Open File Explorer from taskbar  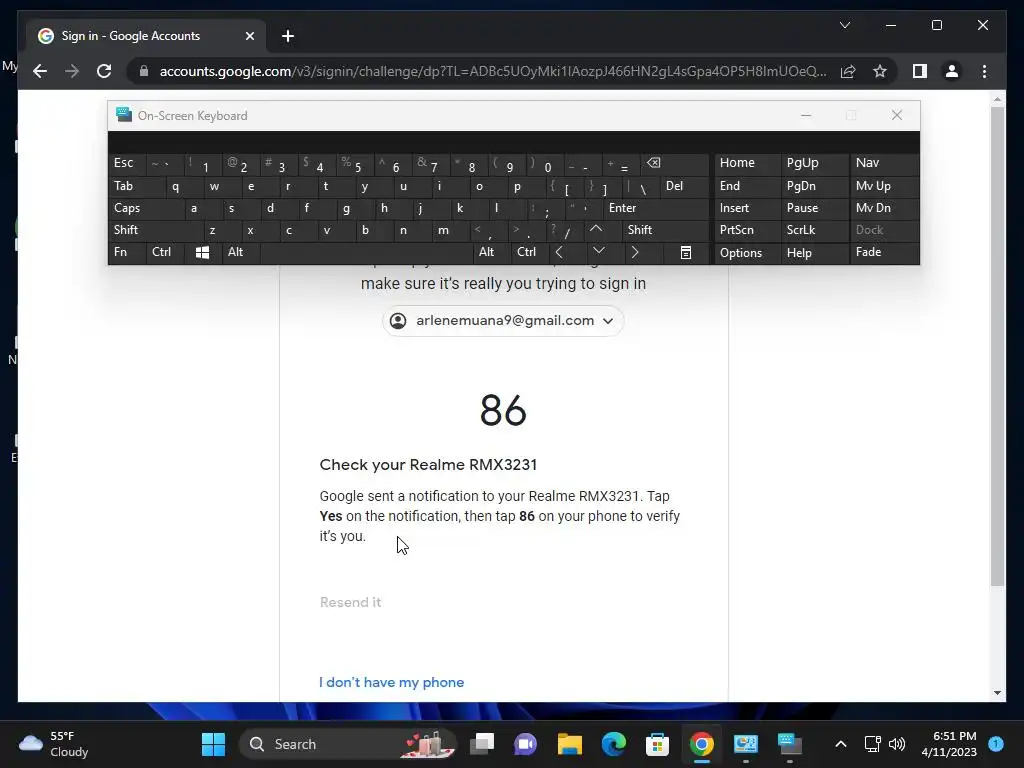(x=569, y=744)
